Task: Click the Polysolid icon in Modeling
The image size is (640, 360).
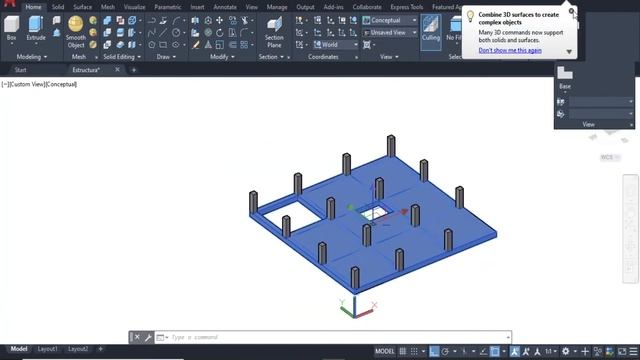Action: point(56,20)
